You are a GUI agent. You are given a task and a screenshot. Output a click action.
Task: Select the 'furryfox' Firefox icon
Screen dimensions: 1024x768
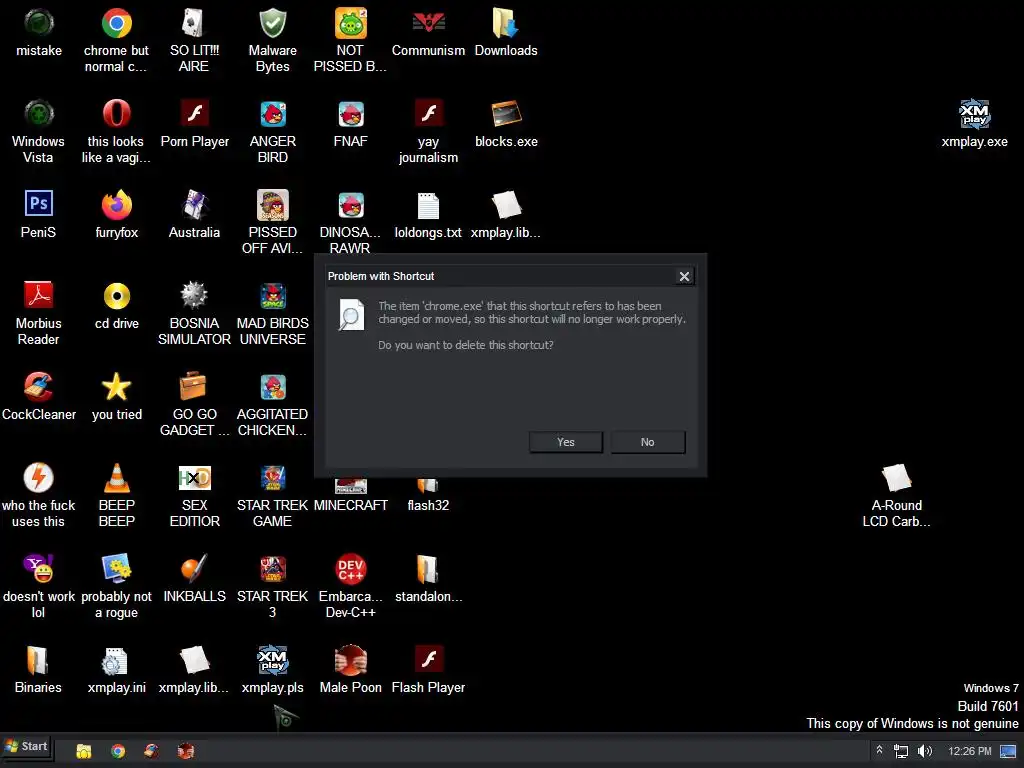pos(116,216)
